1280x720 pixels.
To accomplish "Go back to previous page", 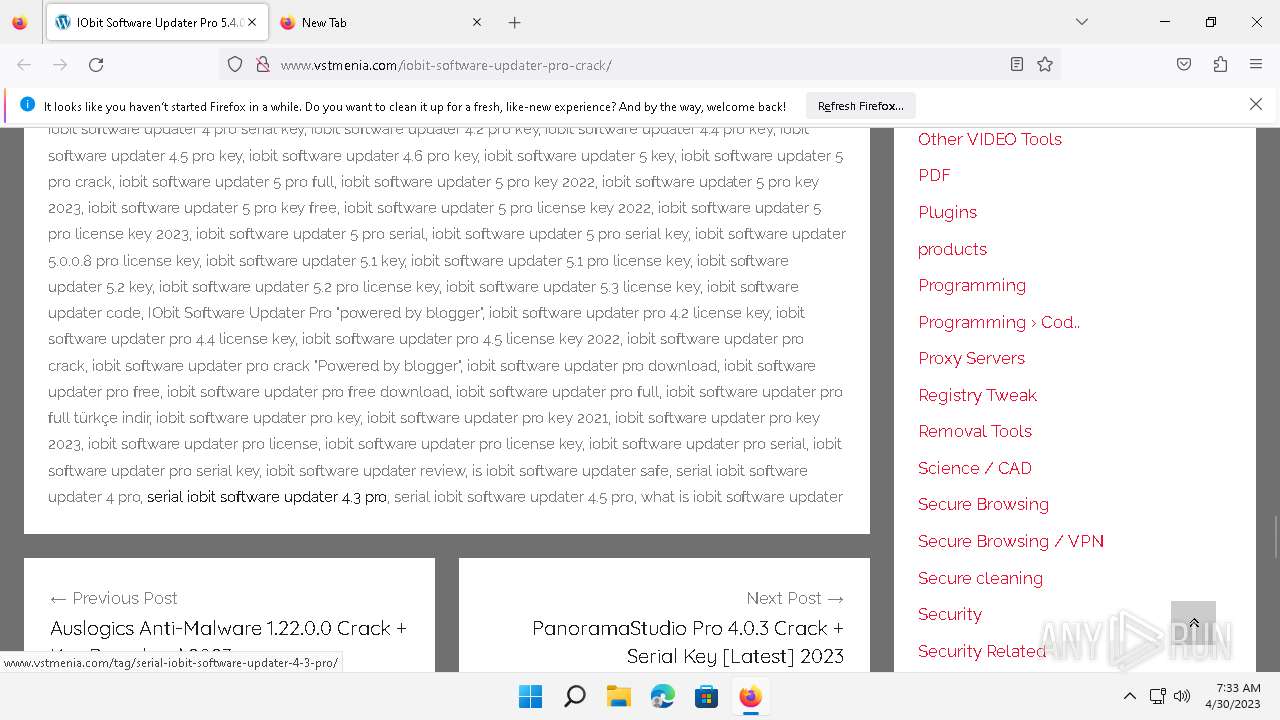I will click(24, 64).
